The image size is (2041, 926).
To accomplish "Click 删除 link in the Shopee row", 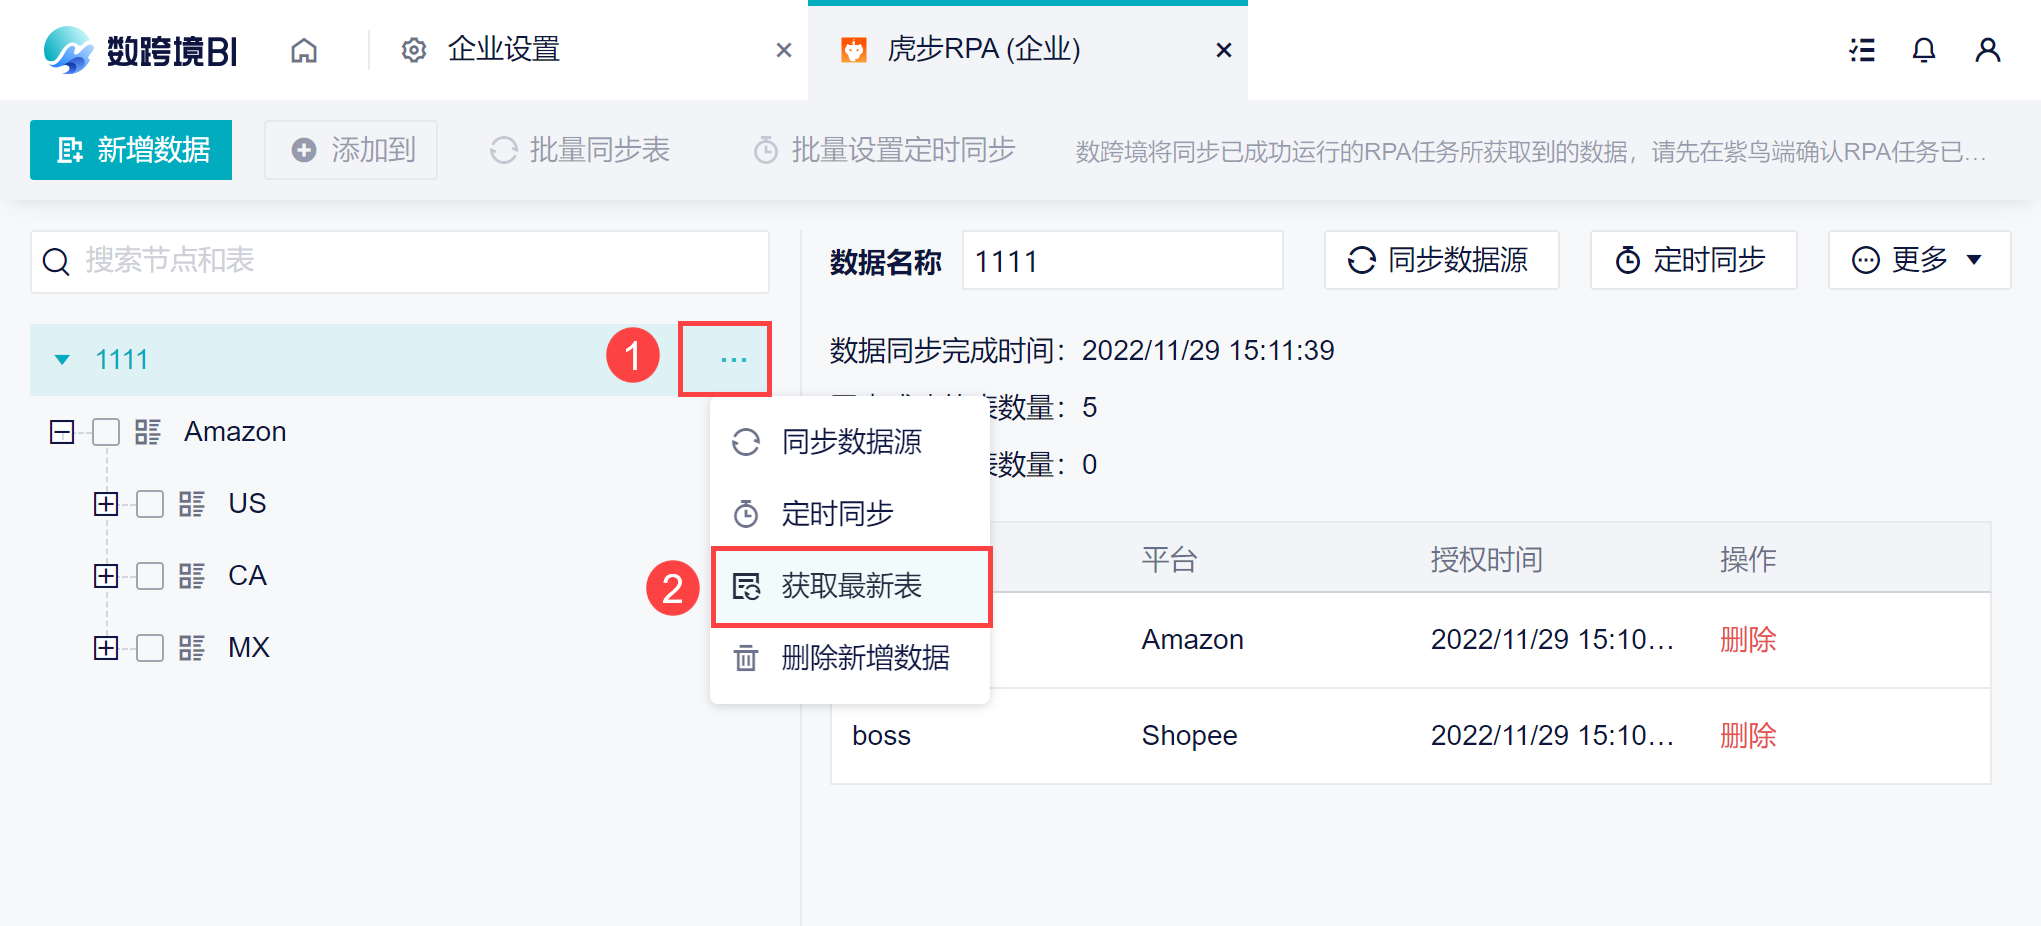I will click(1747, 736).
